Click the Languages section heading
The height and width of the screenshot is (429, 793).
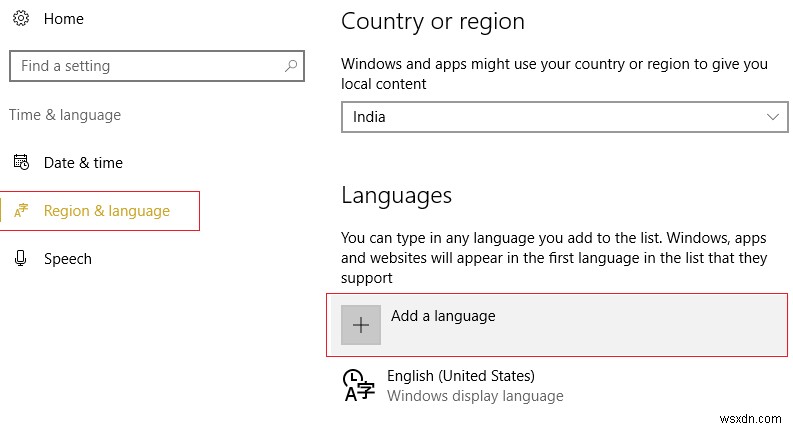(x=396, y=195)
